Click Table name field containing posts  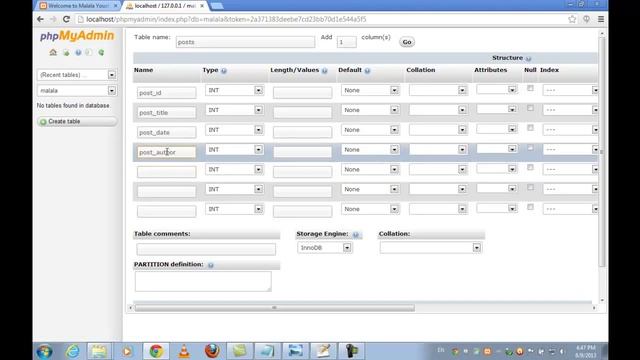[245, 42]
